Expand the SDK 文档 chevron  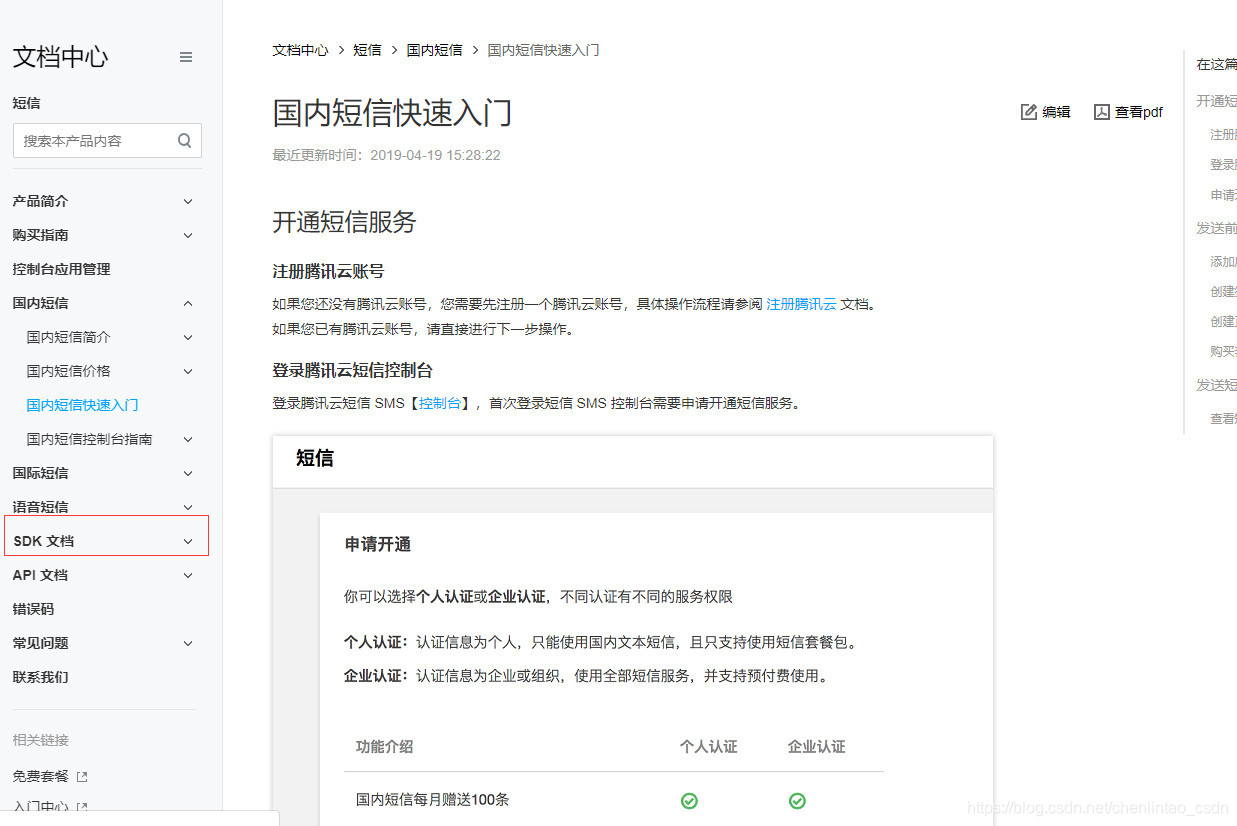point(188,541)
